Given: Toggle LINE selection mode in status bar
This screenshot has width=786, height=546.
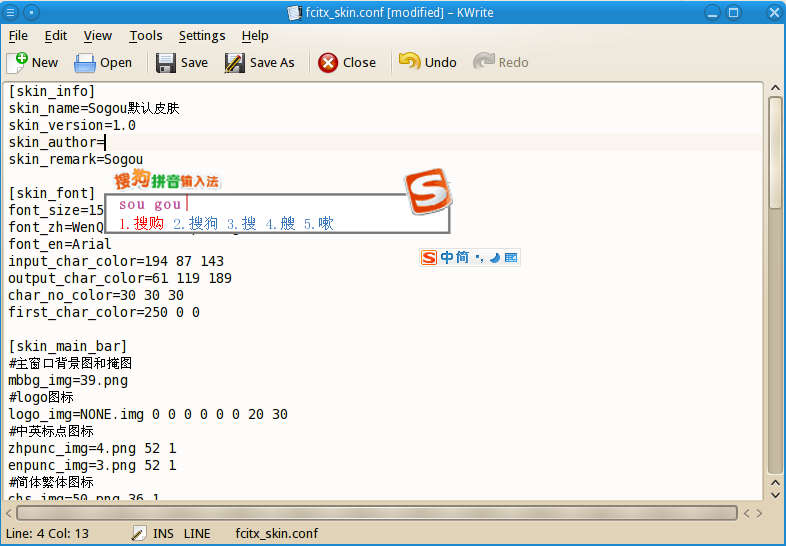Looking at the screenshot, I should 197,533.
